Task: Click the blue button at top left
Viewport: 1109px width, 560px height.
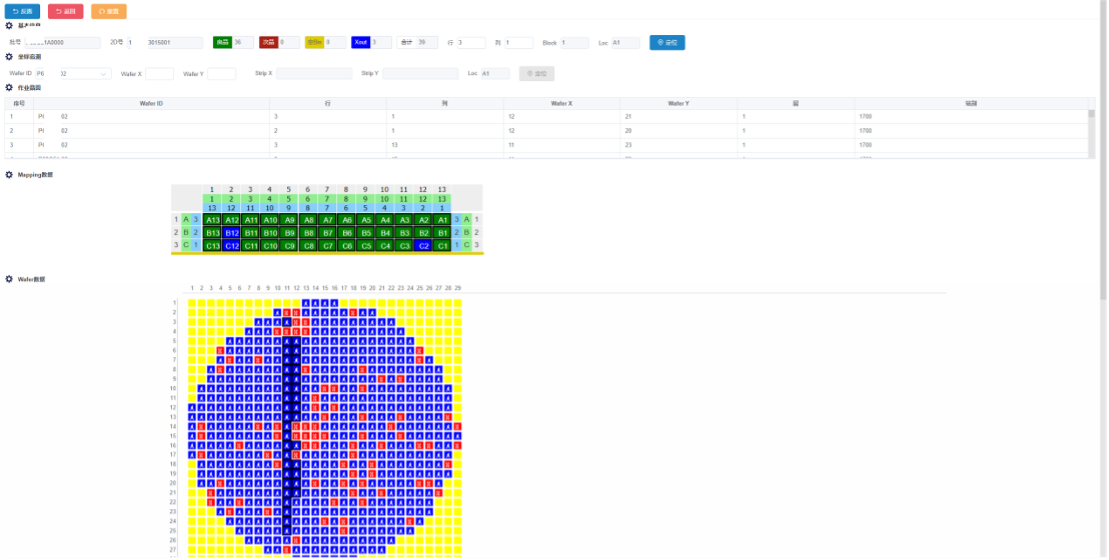Action: pos(23,11)
